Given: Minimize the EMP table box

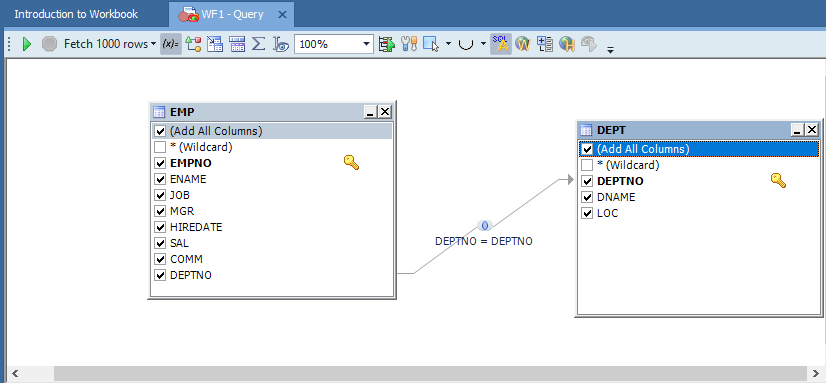Looking at the screenshot, I should point(370,112).
